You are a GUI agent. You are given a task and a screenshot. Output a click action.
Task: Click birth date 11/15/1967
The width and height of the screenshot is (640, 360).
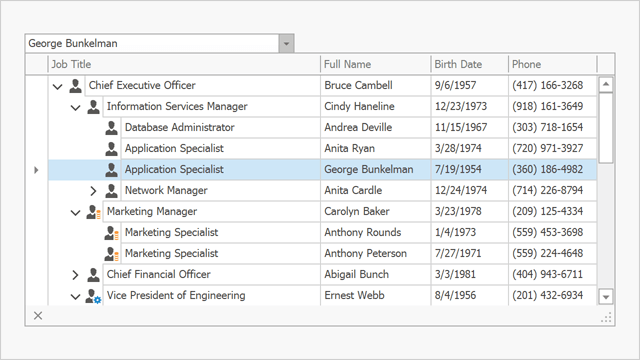[x=461, y=127]
